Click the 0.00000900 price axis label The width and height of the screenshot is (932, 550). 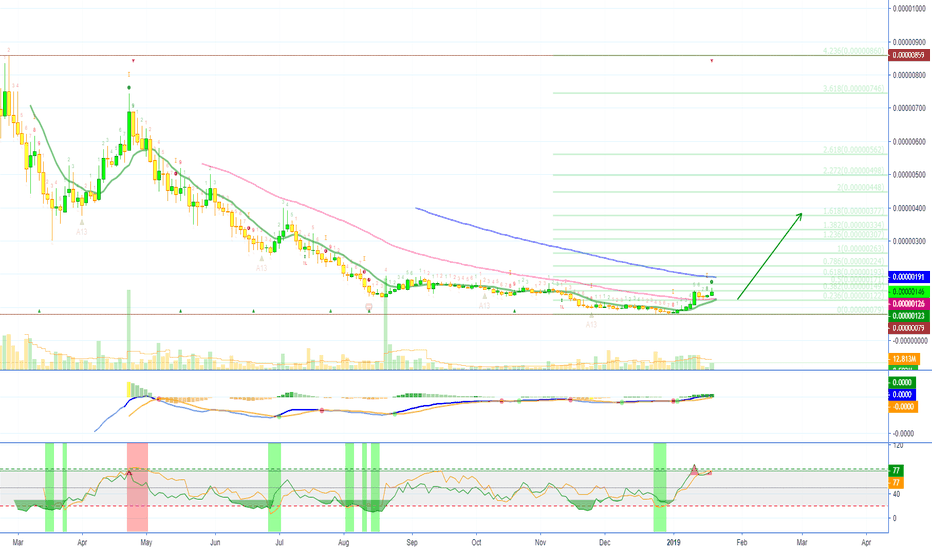pyautogui.click(x=909, y=42)
